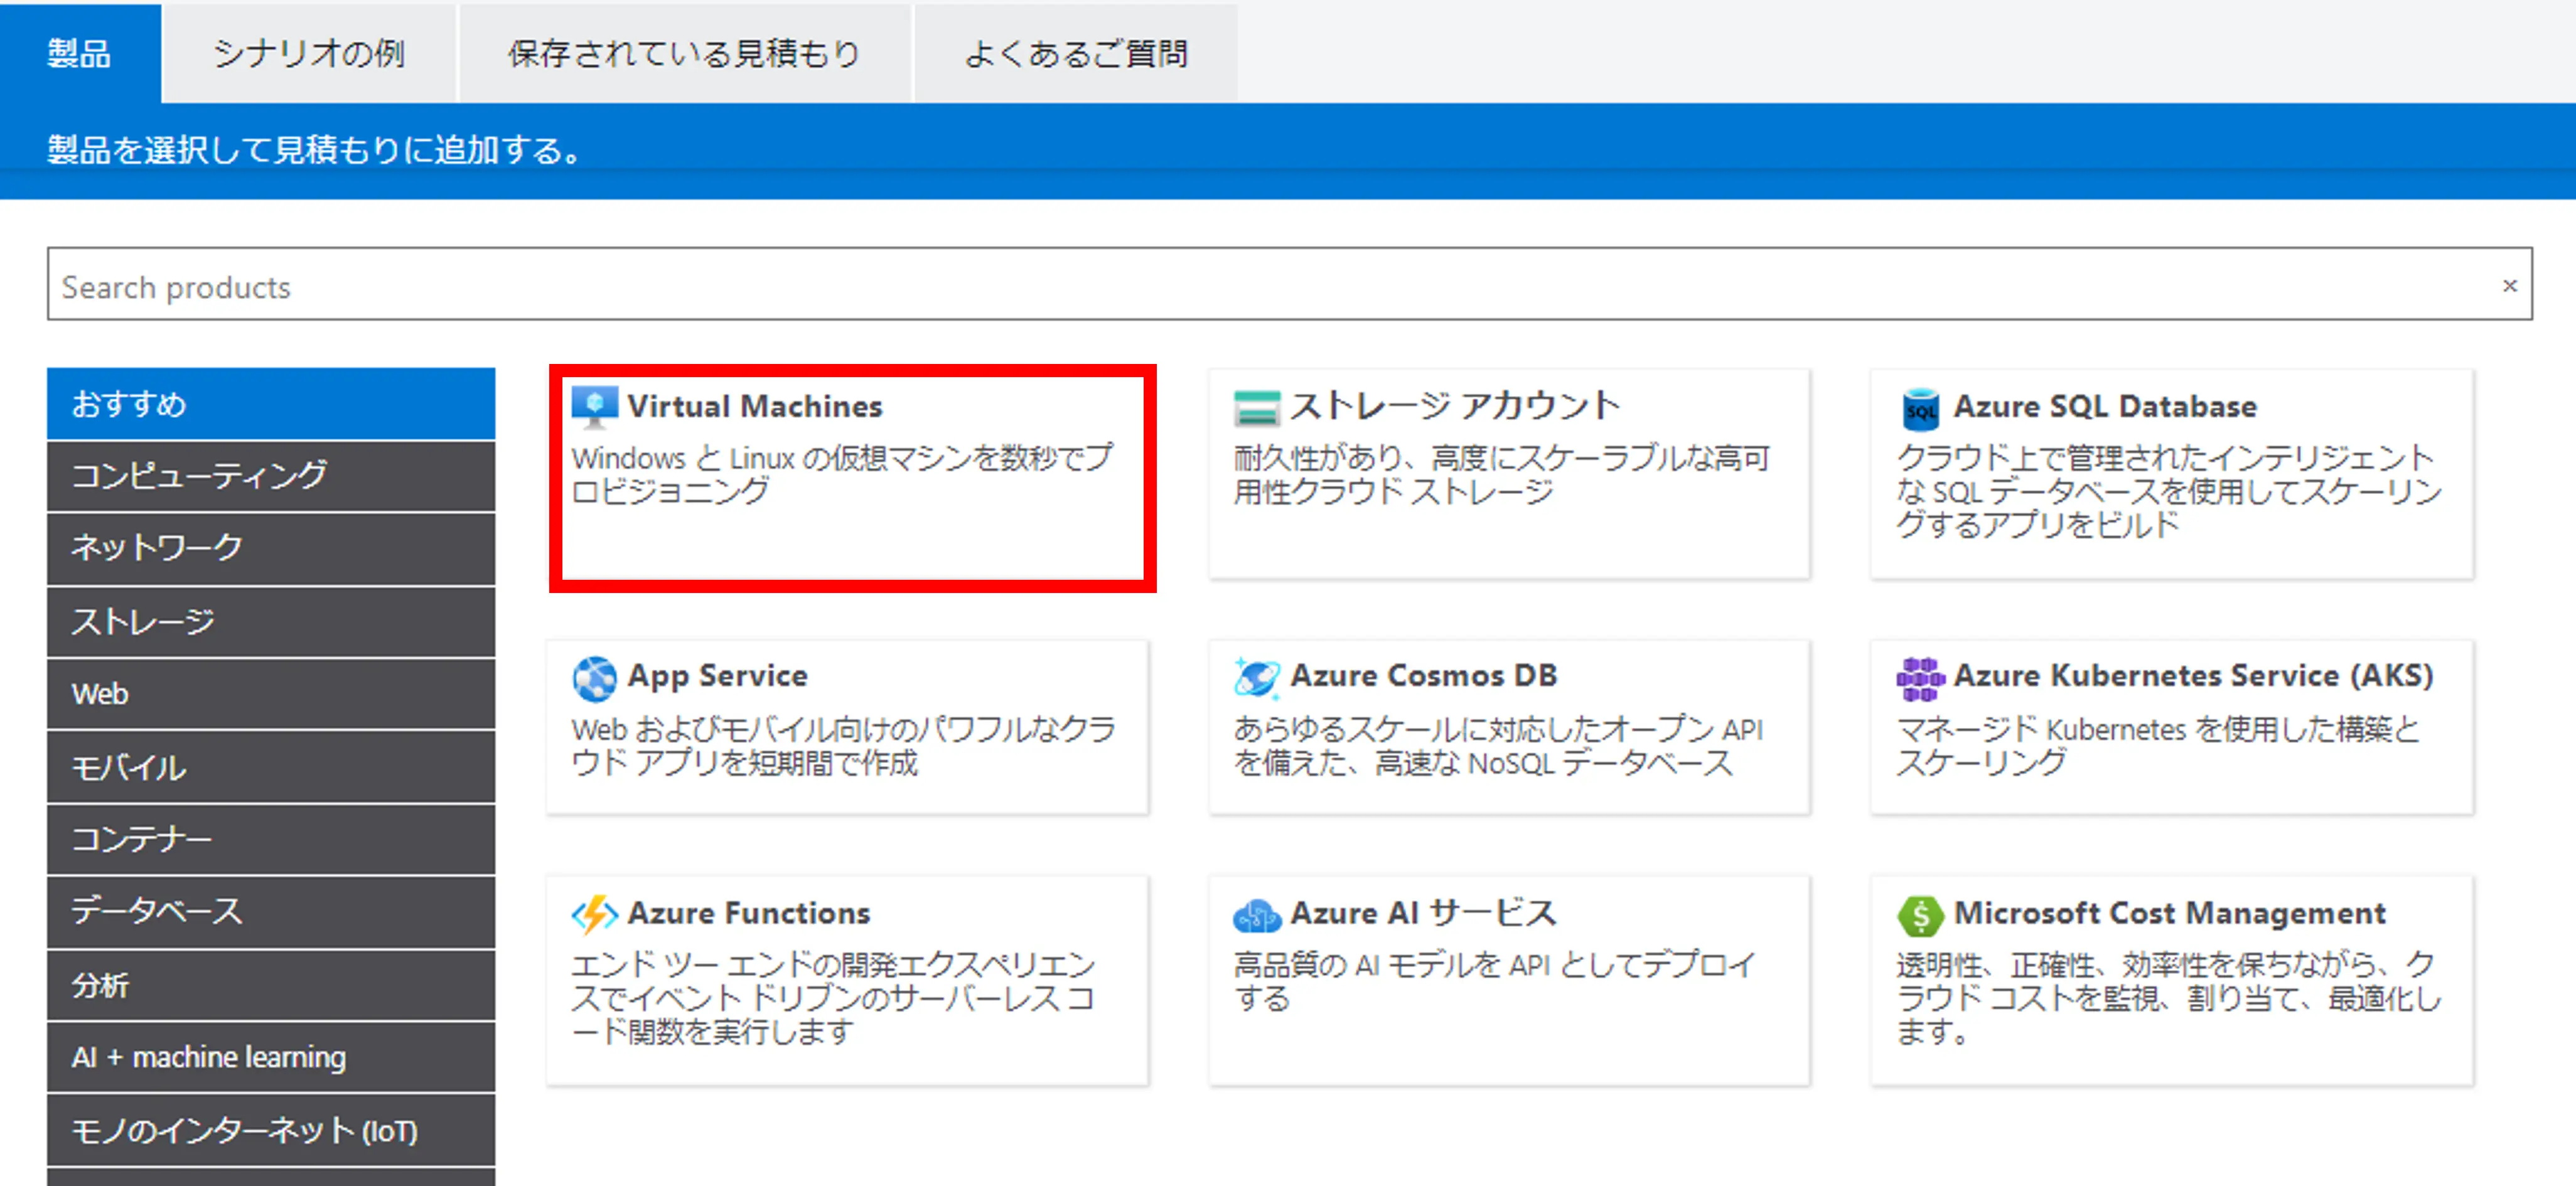Click the Azure Functions lightning icon
2576x1186 pixels.
[594, 915]
